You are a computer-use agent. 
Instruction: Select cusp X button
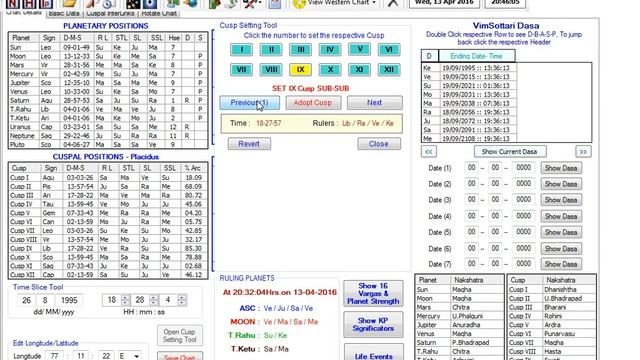pos(330,69)
